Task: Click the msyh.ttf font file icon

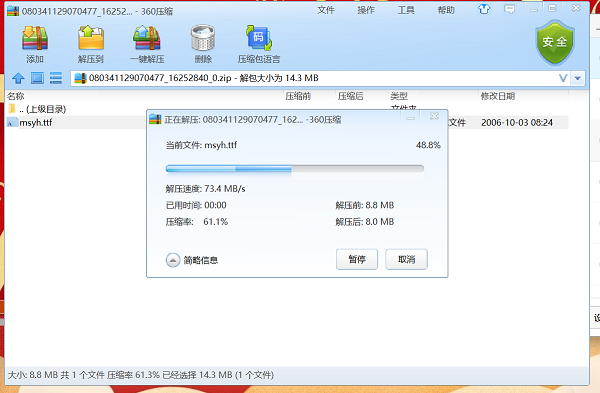Action: [13, 122]
